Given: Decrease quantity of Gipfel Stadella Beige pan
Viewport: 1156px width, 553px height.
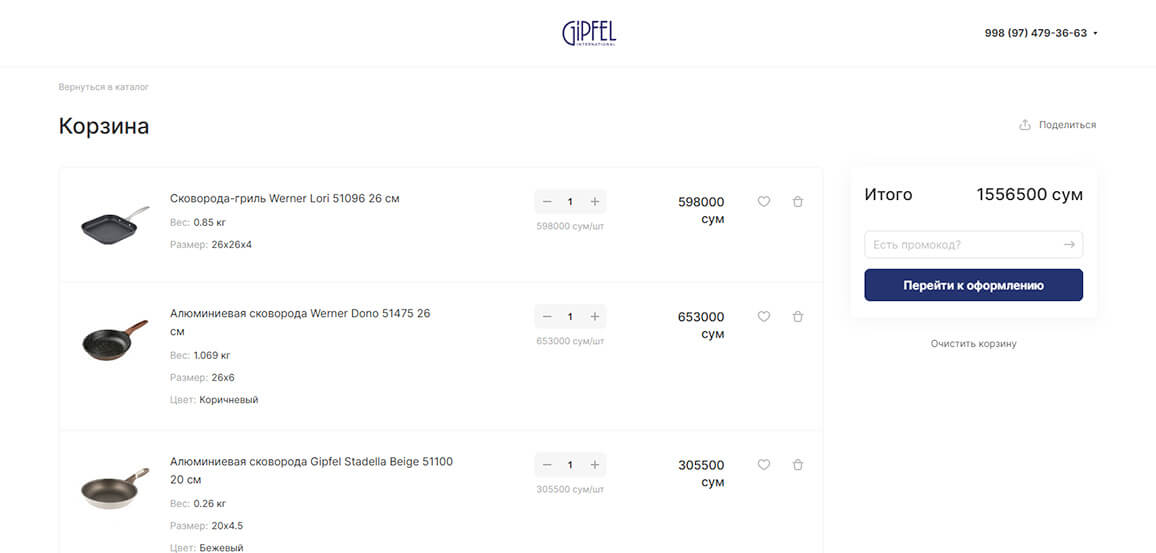Looking at the screenshot, I should (x=547, y=465).
